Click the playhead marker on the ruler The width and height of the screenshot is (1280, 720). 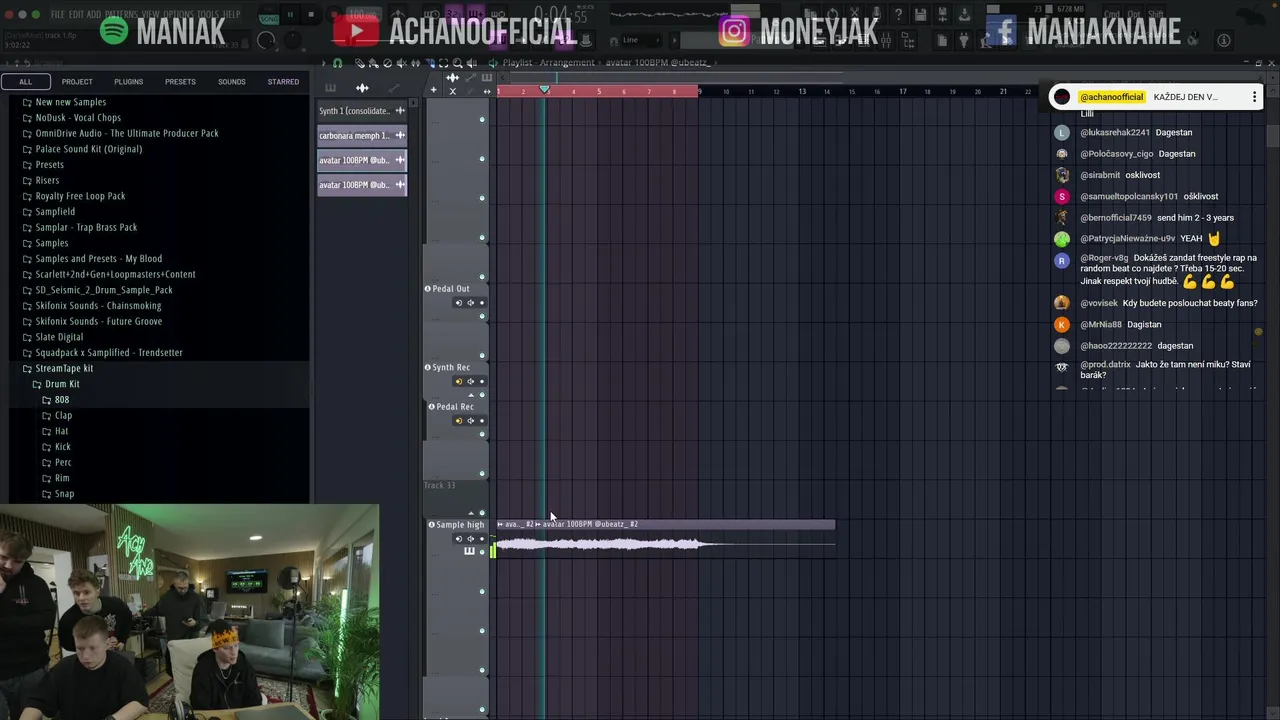click(545, 90)
